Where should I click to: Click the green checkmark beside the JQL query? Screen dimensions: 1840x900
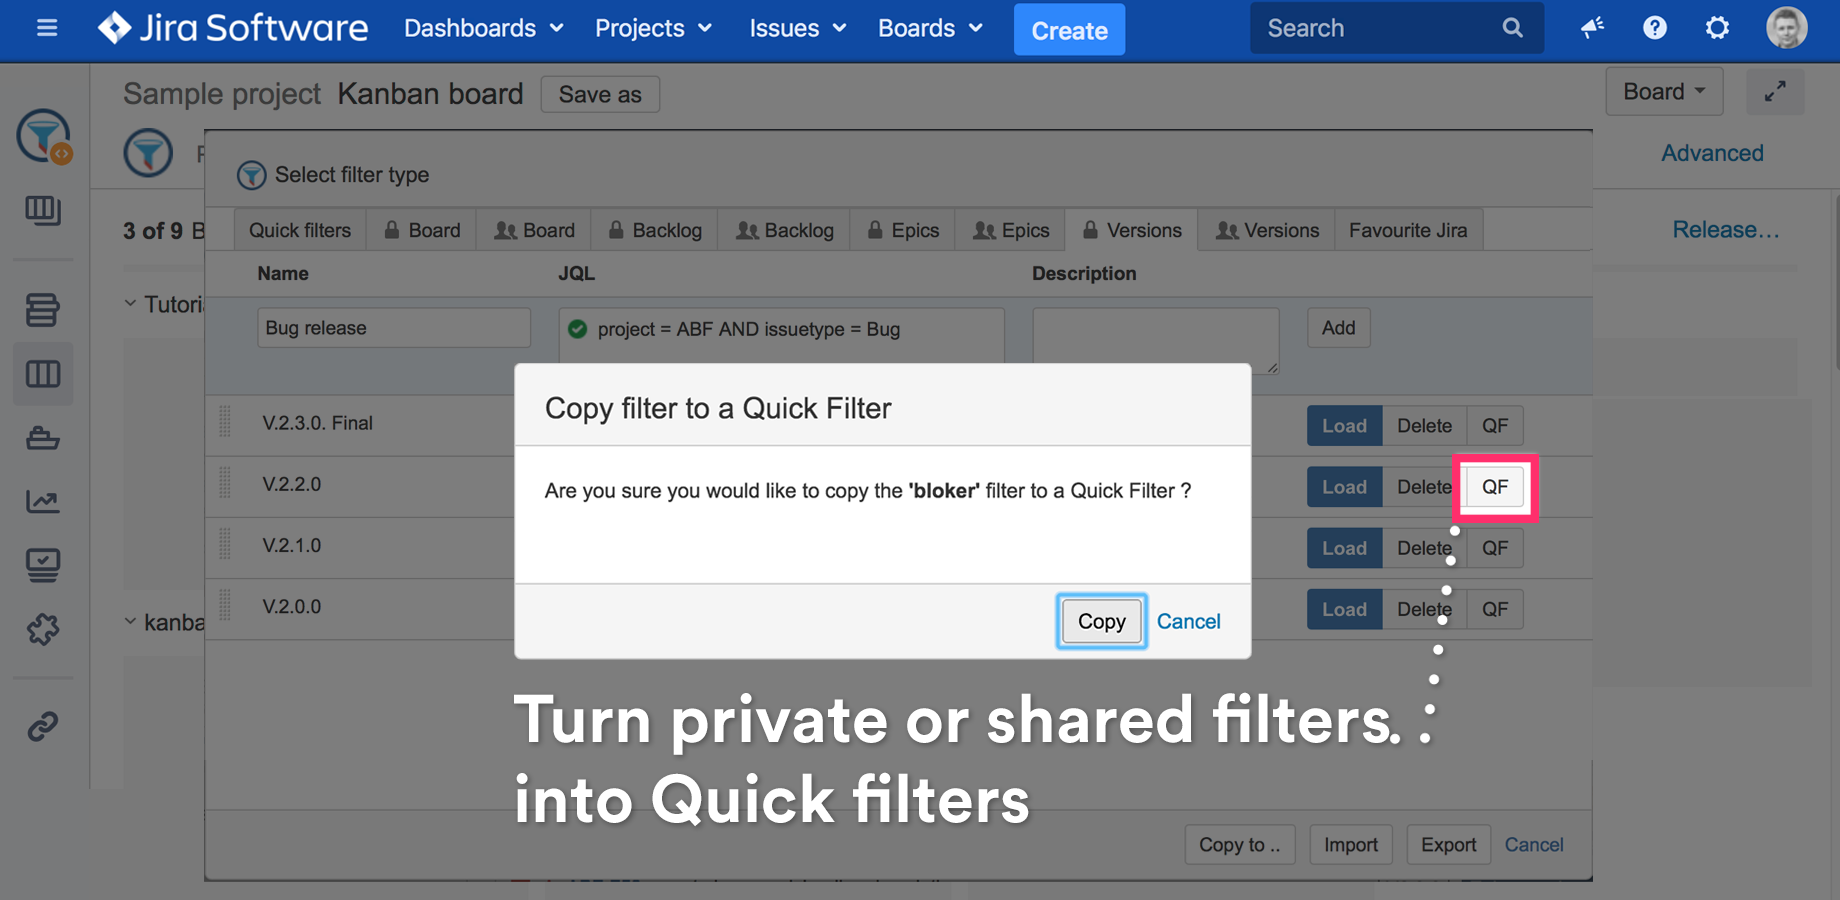click(578, 329)
